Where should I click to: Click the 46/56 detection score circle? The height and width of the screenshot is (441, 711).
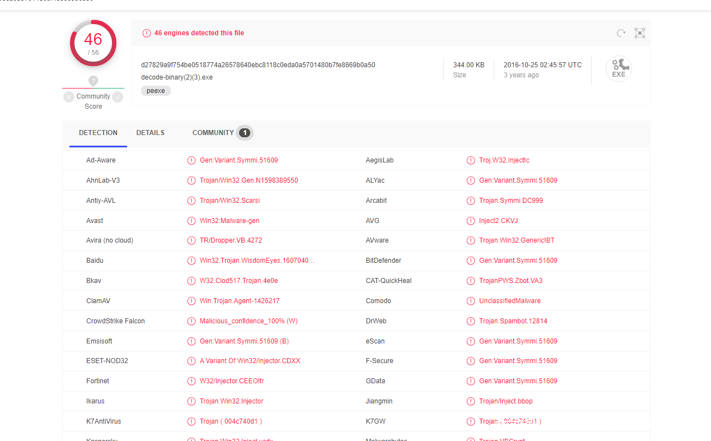[93, 44]
